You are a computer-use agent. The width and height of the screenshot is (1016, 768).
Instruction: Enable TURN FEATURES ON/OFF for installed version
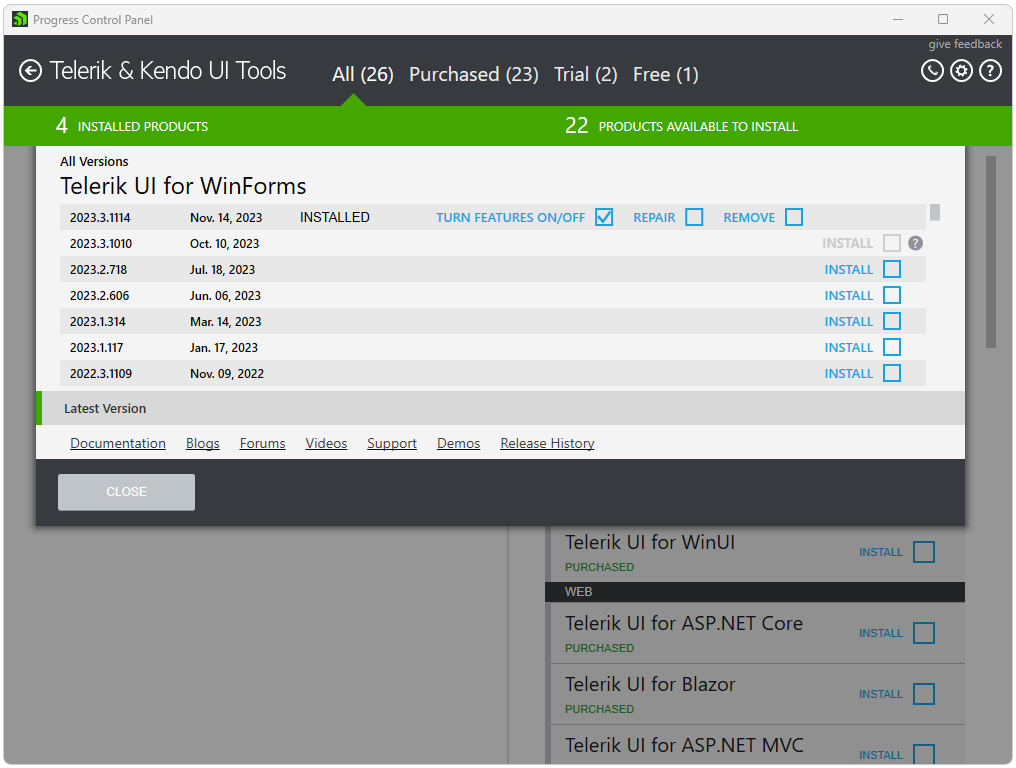click(604, 216)
